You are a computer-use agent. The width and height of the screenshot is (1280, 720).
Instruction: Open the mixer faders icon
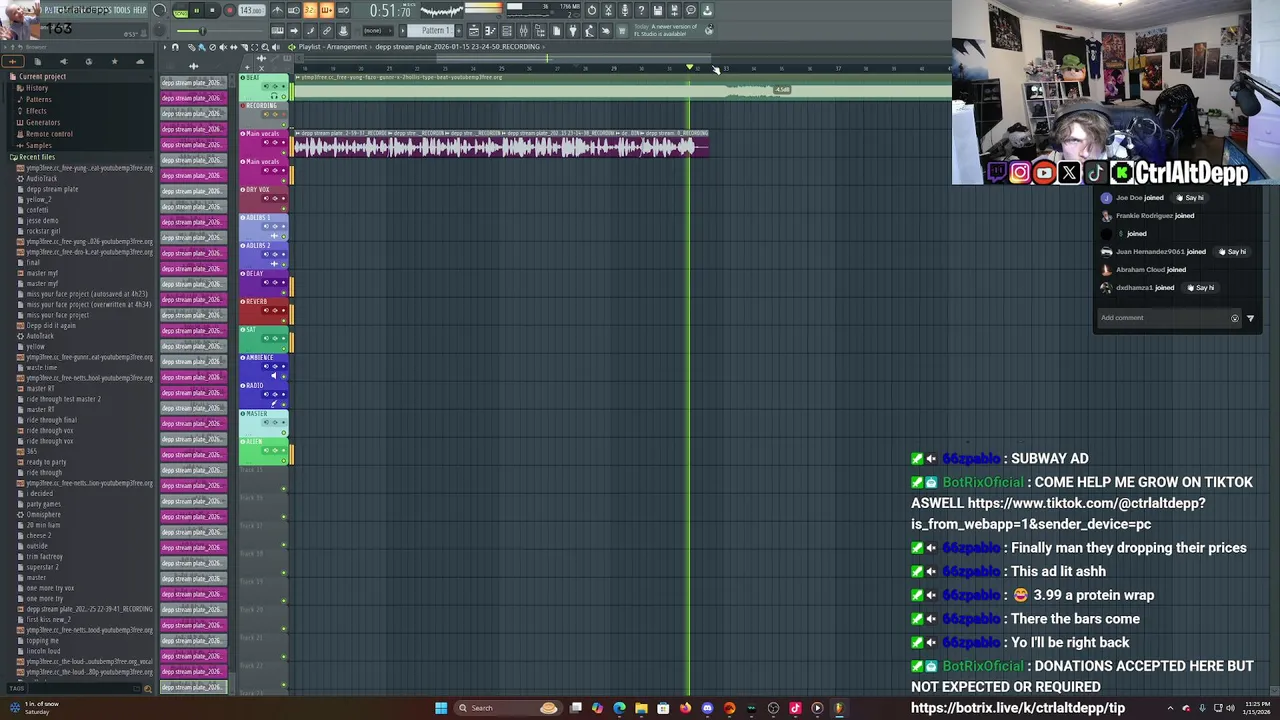pos(523,31)
